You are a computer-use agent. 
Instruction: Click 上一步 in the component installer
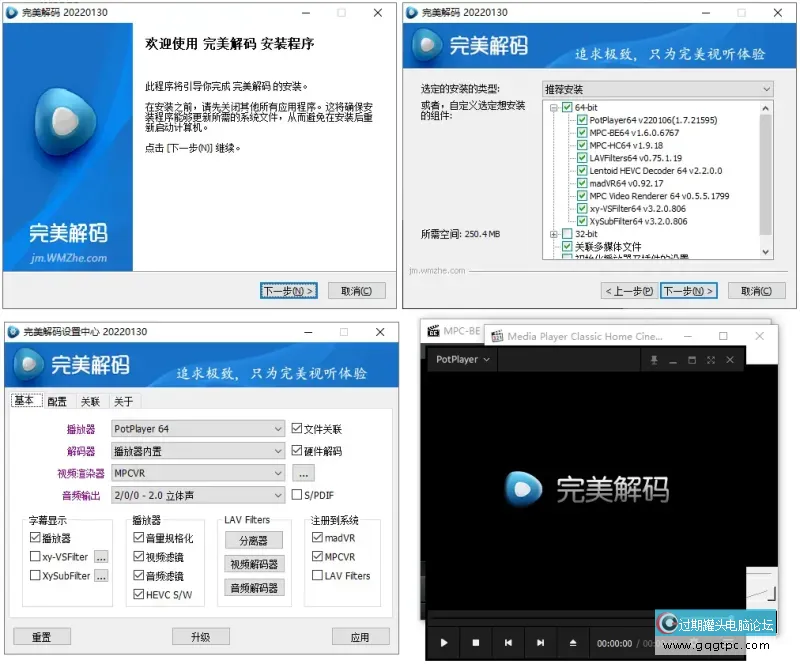coord(629,291)
